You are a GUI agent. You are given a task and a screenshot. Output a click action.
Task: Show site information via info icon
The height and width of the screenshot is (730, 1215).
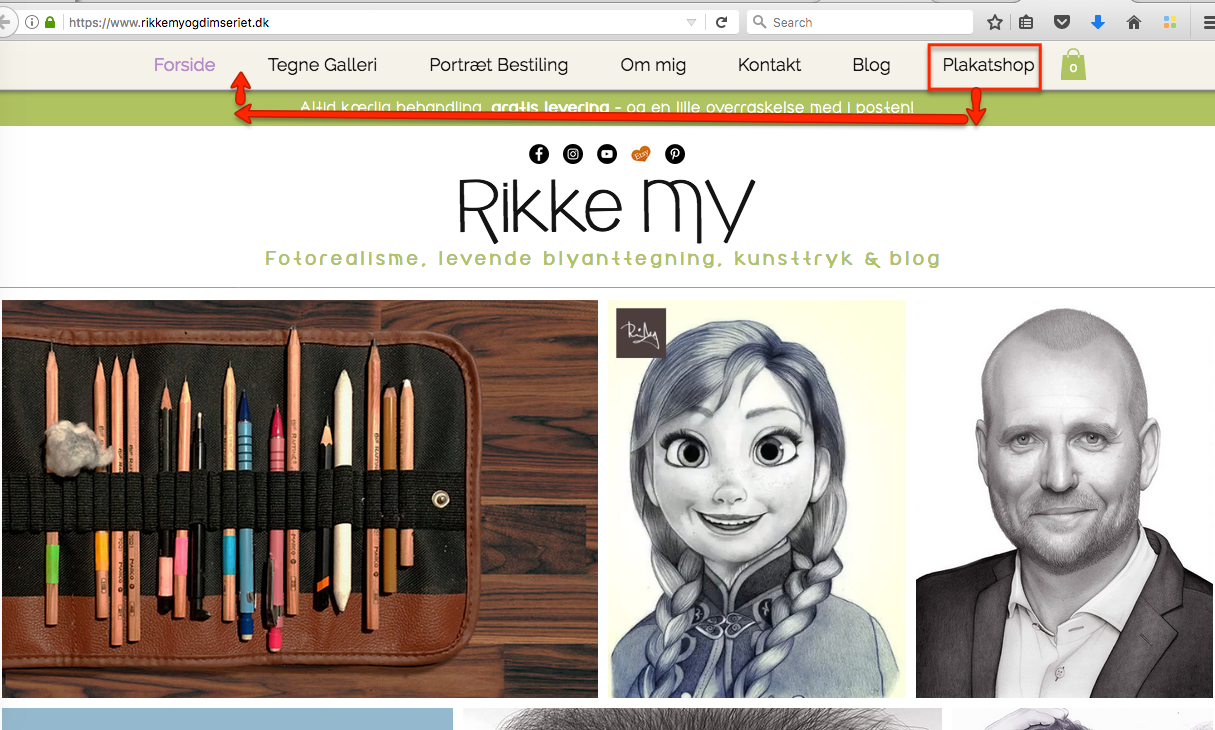[32, 22]
